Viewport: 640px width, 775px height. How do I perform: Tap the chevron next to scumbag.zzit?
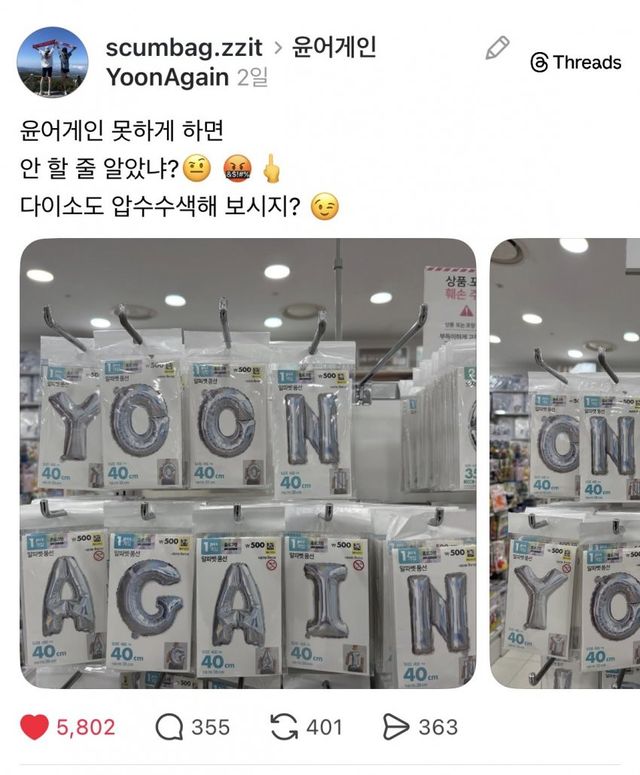[x=278, y=48]
